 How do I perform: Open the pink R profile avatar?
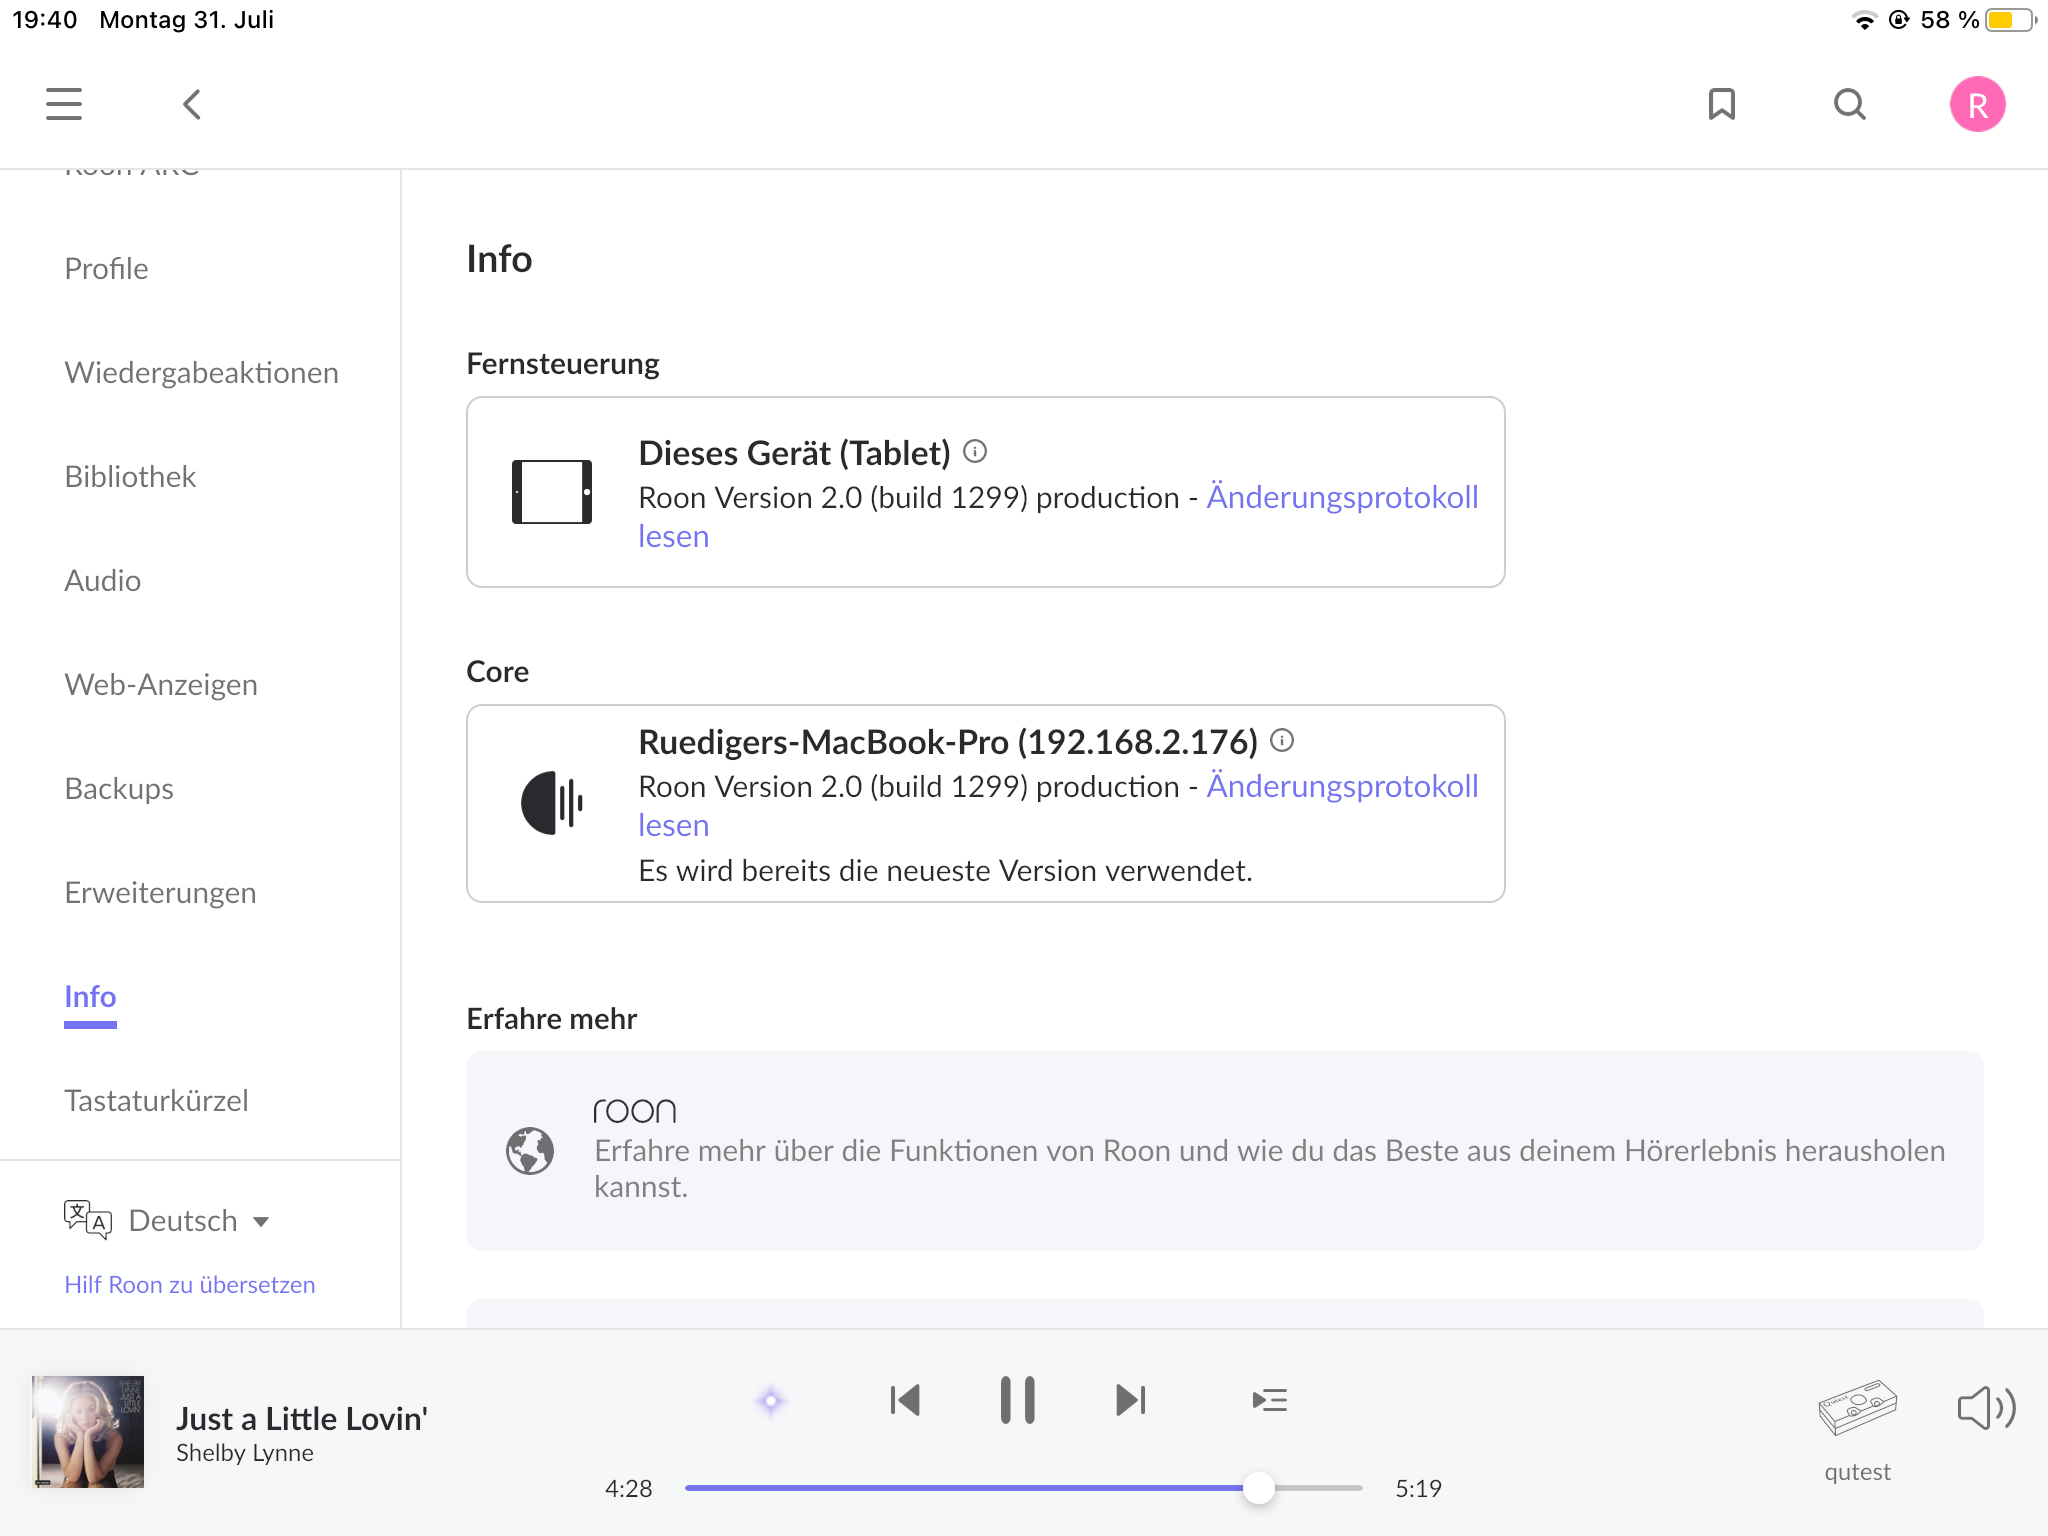pos(1978,104)
